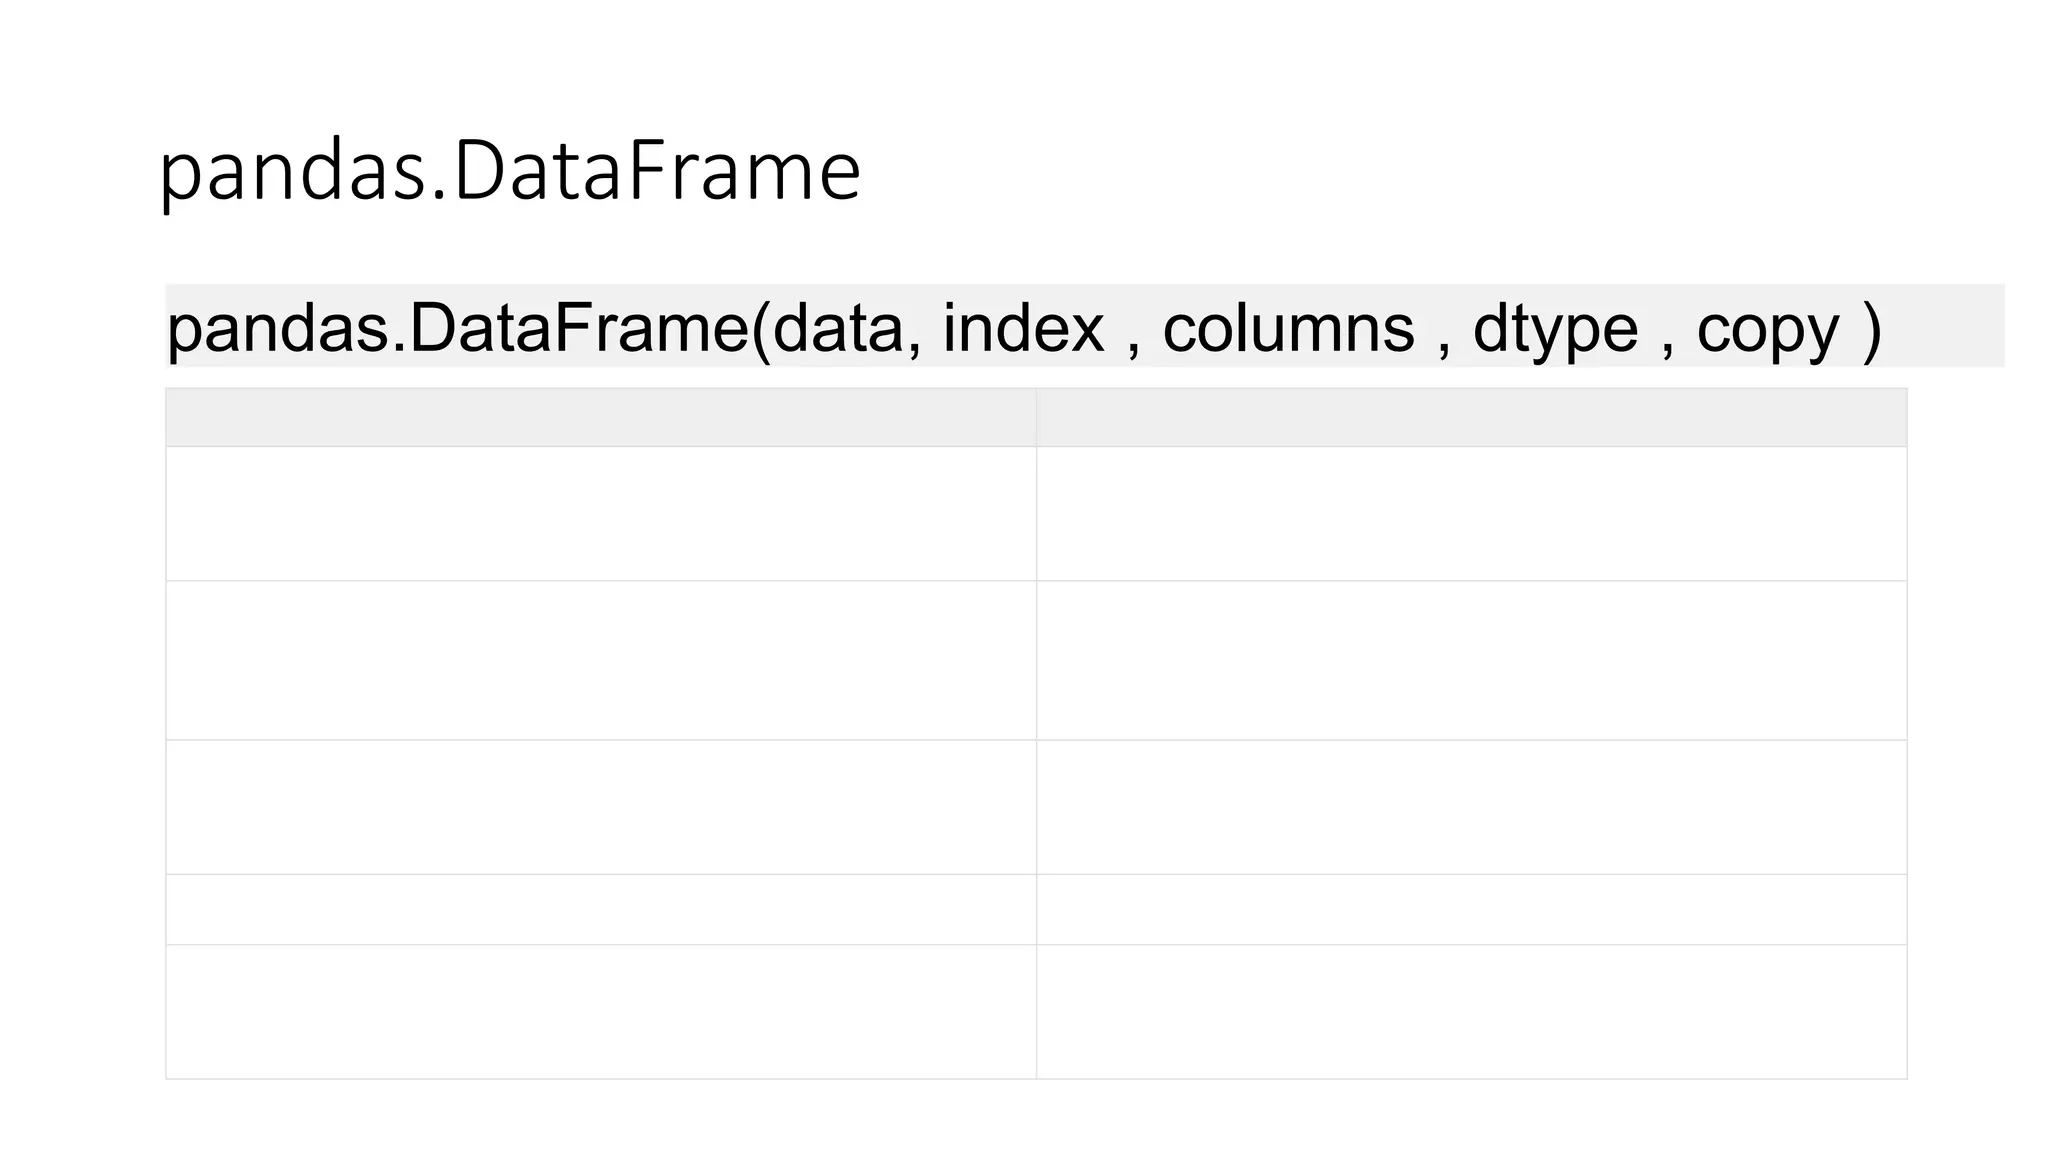Image resolution: width=2048 pixels, height=1152 pixels.
Task: Click "pandas.DataFrame(" in the gray code line
Action: click(468, 328)
